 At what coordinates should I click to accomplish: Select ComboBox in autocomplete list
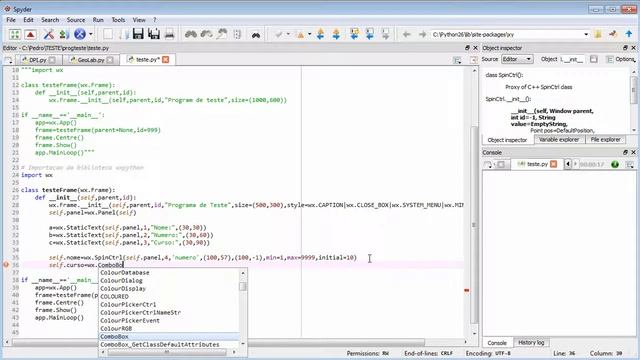[169, 336]
